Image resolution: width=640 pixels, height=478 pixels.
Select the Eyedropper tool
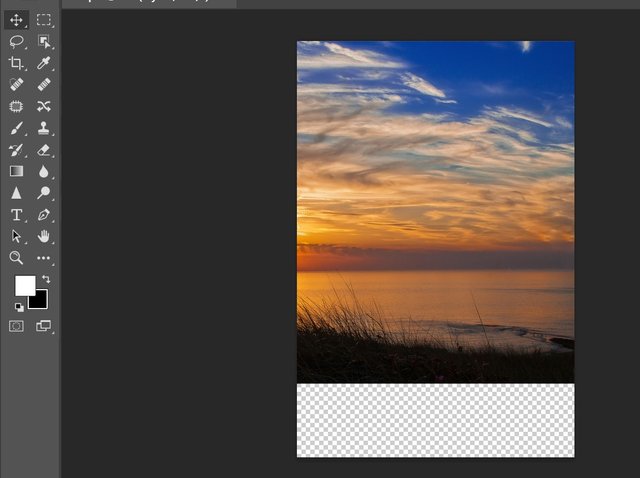pyautogui.click(x=44, y=63)
